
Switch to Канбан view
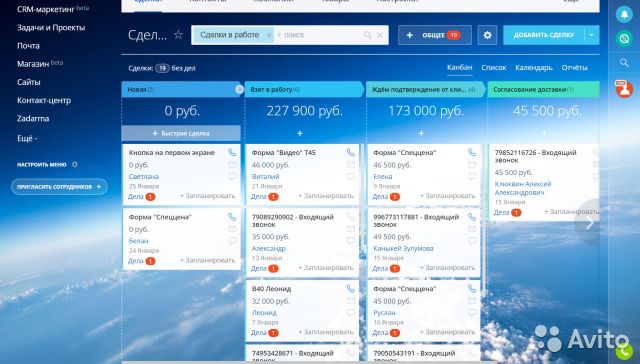click(460, 68)
